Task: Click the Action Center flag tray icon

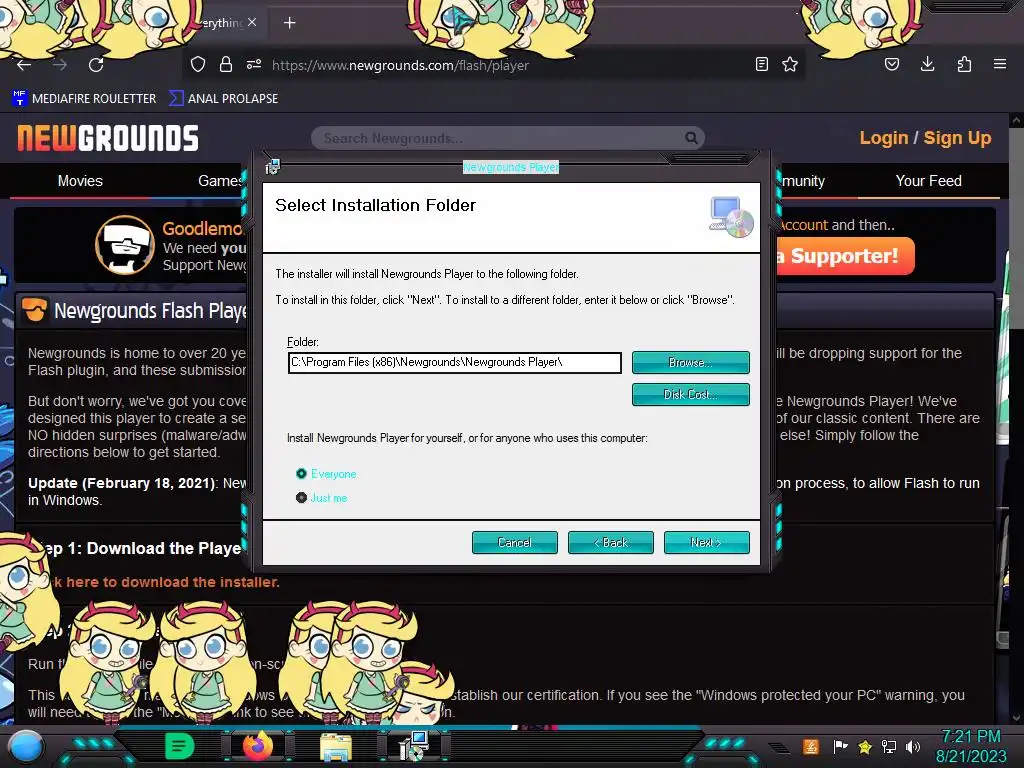Action: (840, 746)
